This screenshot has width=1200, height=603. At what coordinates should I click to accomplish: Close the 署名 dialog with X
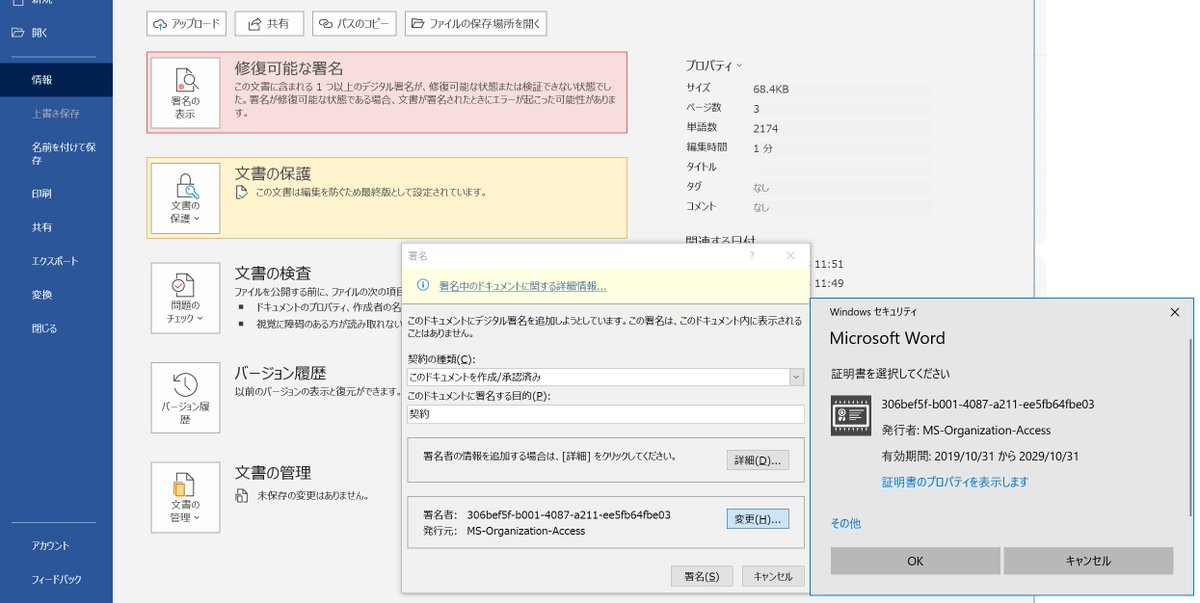pyautogui.click(x=790, y=256)
